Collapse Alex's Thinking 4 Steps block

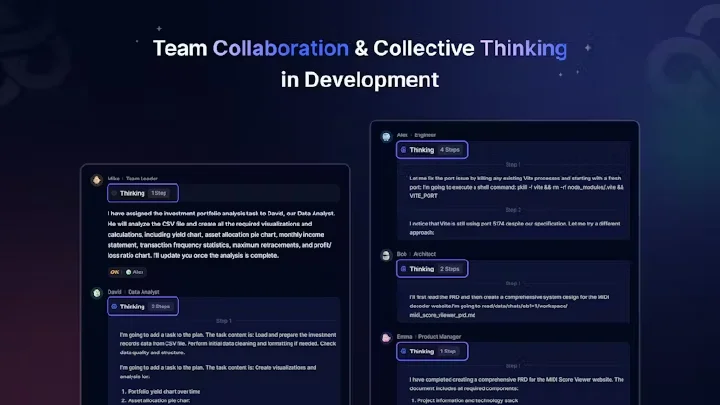[x=432, y=150]
